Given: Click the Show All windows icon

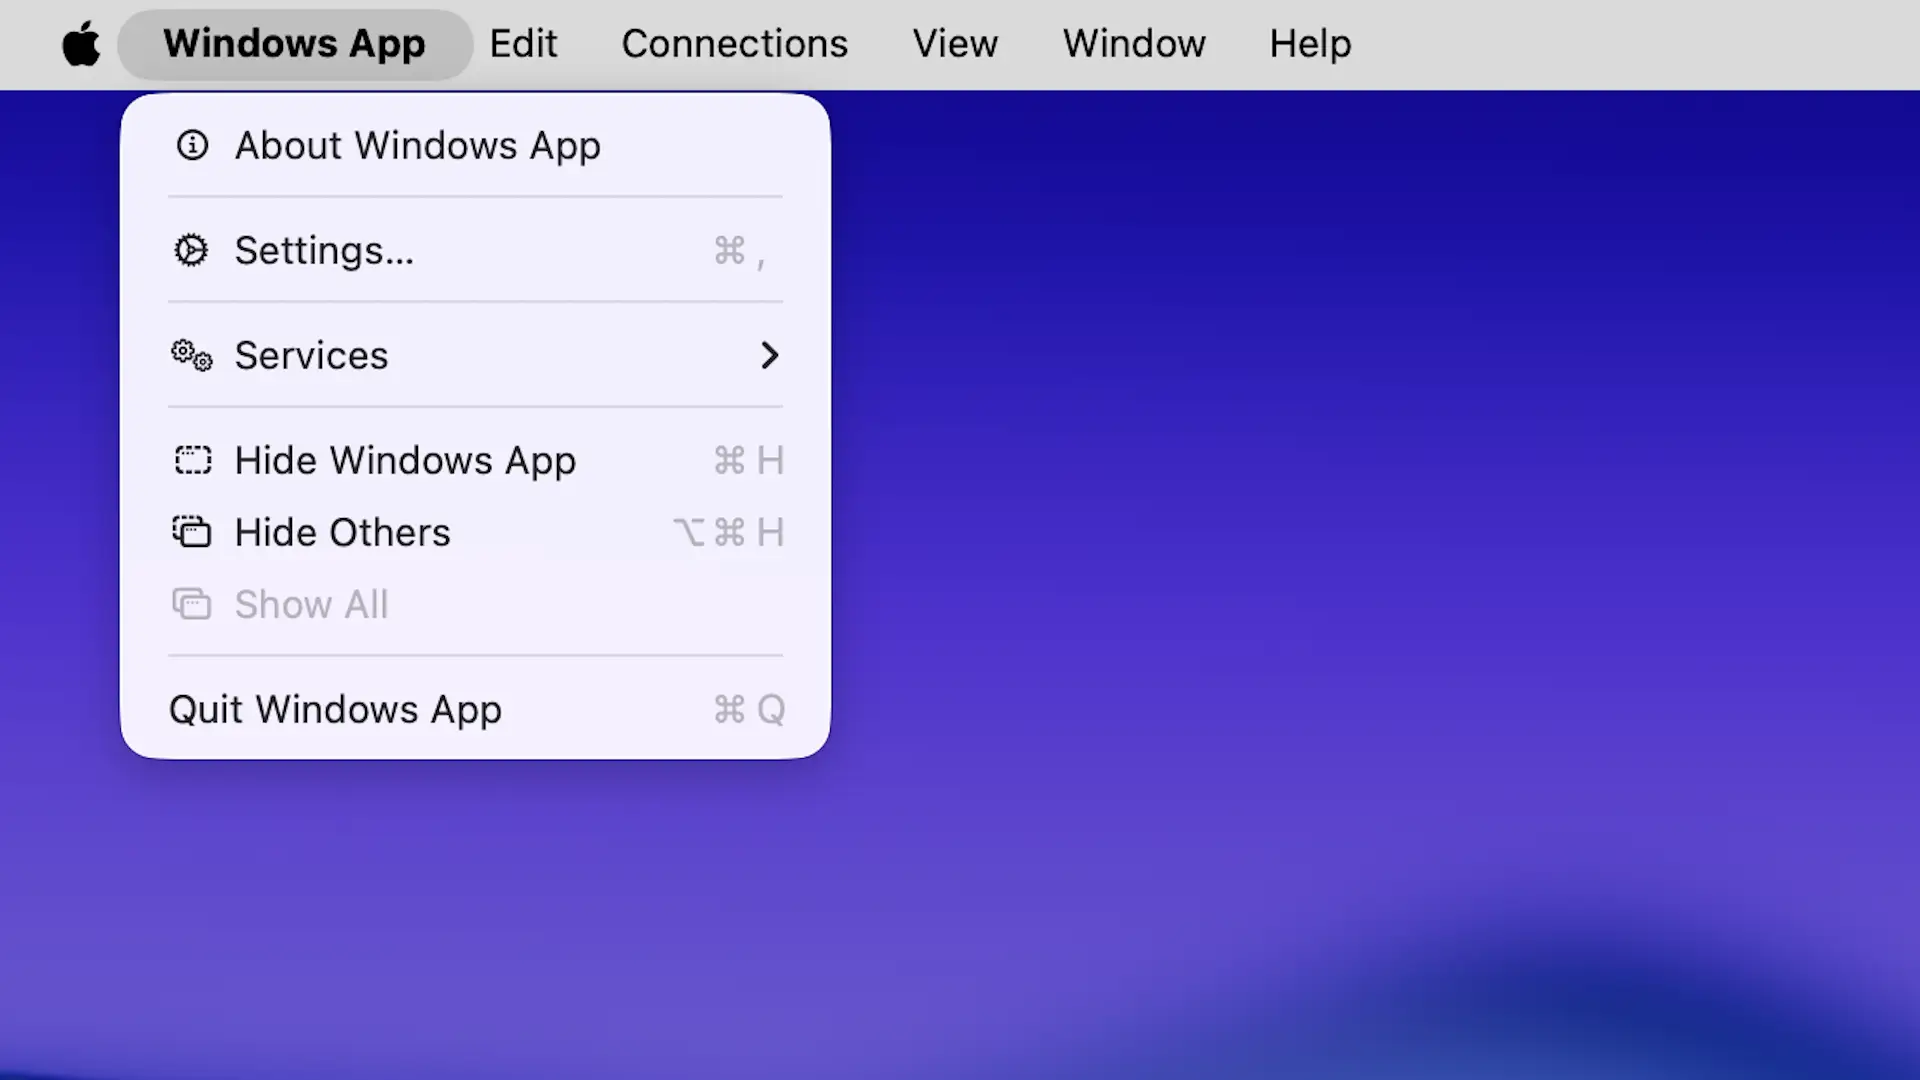Looking at the screenshot, I should 191,604.
